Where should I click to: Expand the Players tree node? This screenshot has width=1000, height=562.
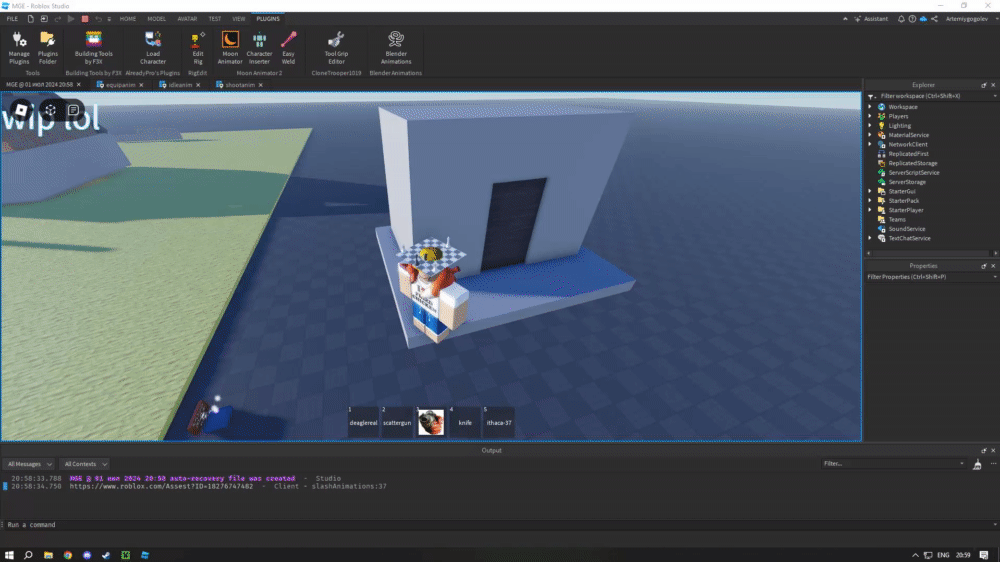click(870, 116)
